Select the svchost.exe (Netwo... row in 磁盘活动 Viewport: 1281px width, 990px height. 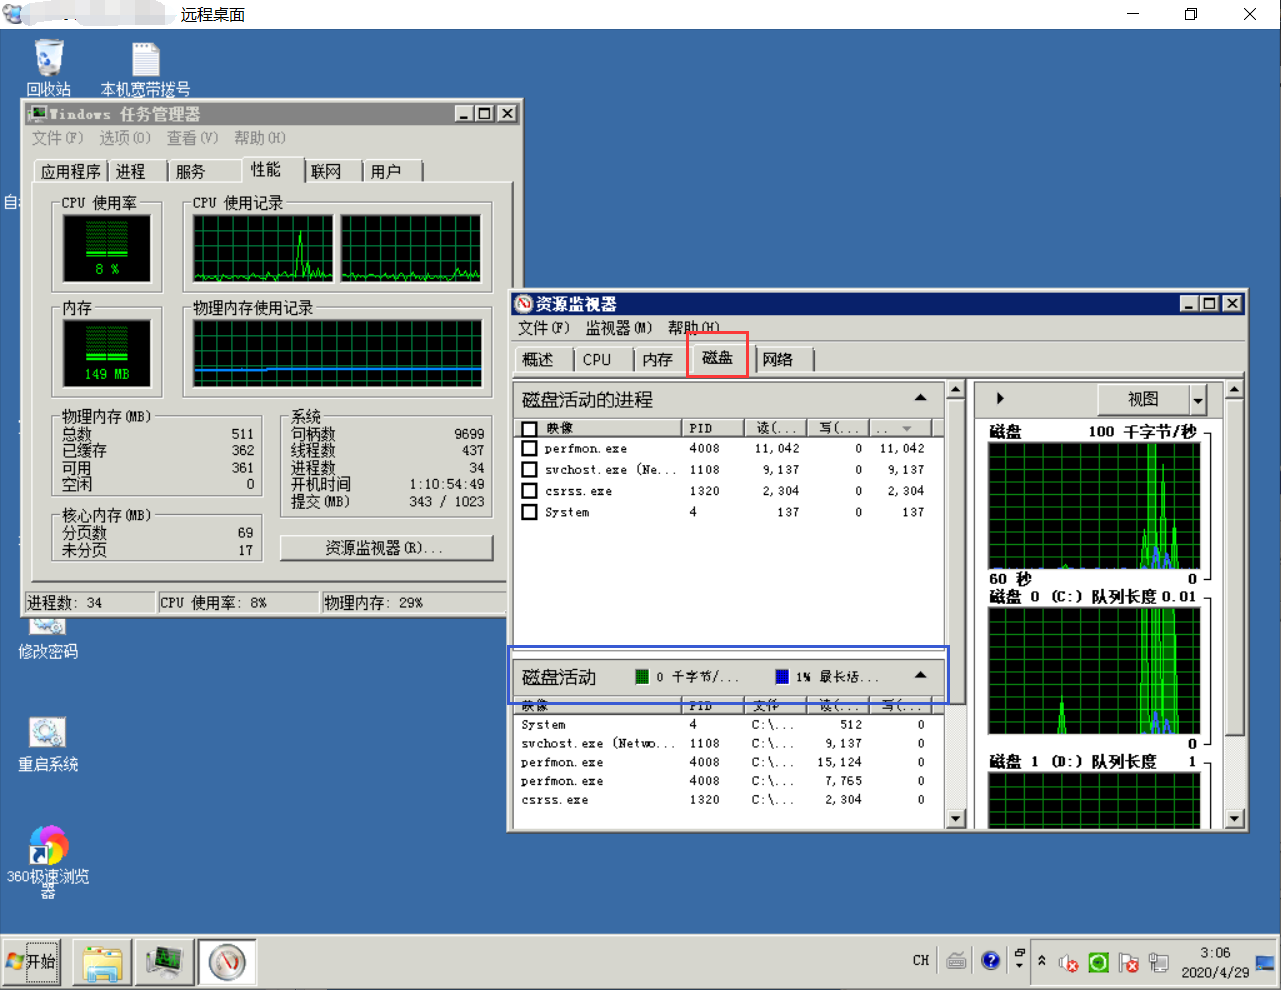[x=728, y=744]
